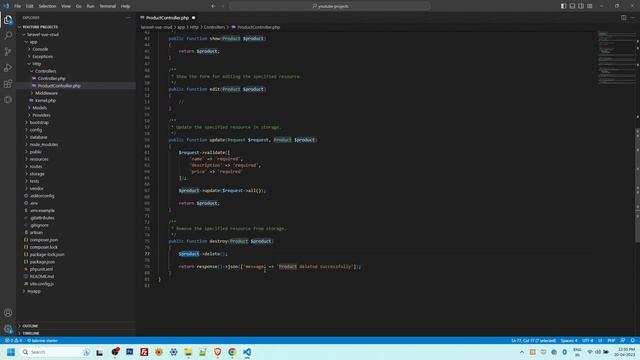Open vite.config.js in the file tree
Viewport: 640px width, 360px height.
pos(42,284)
